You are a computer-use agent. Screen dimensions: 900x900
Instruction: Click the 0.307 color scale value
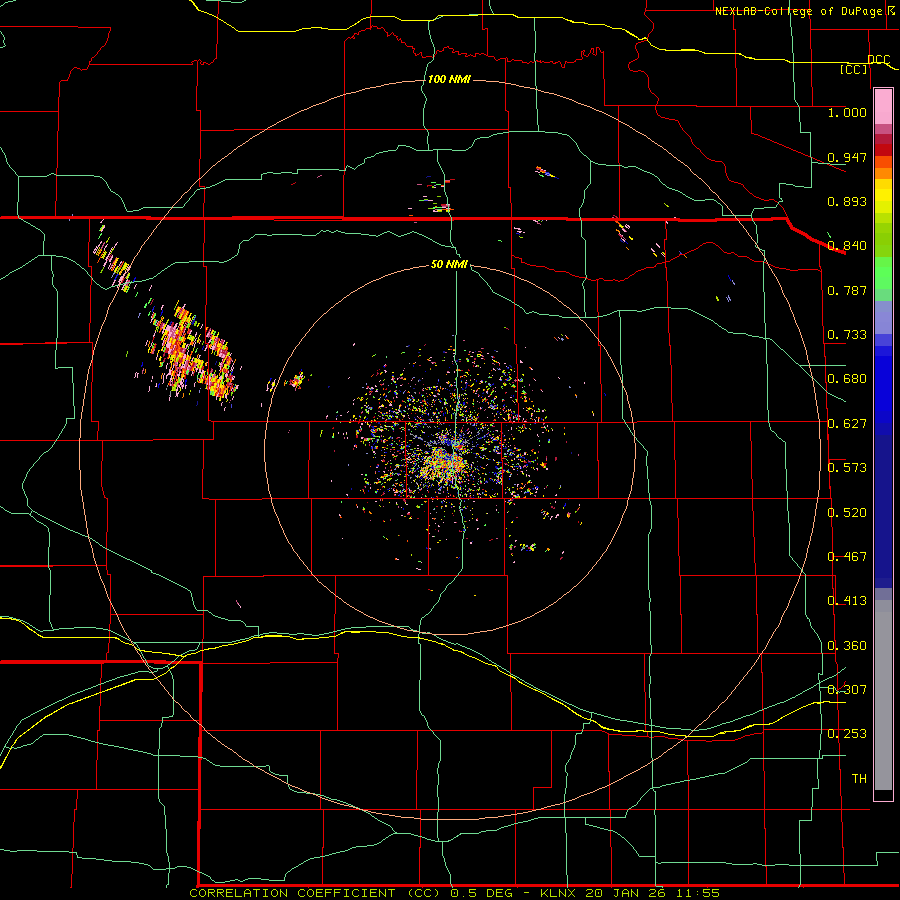[x=847, y=689]
